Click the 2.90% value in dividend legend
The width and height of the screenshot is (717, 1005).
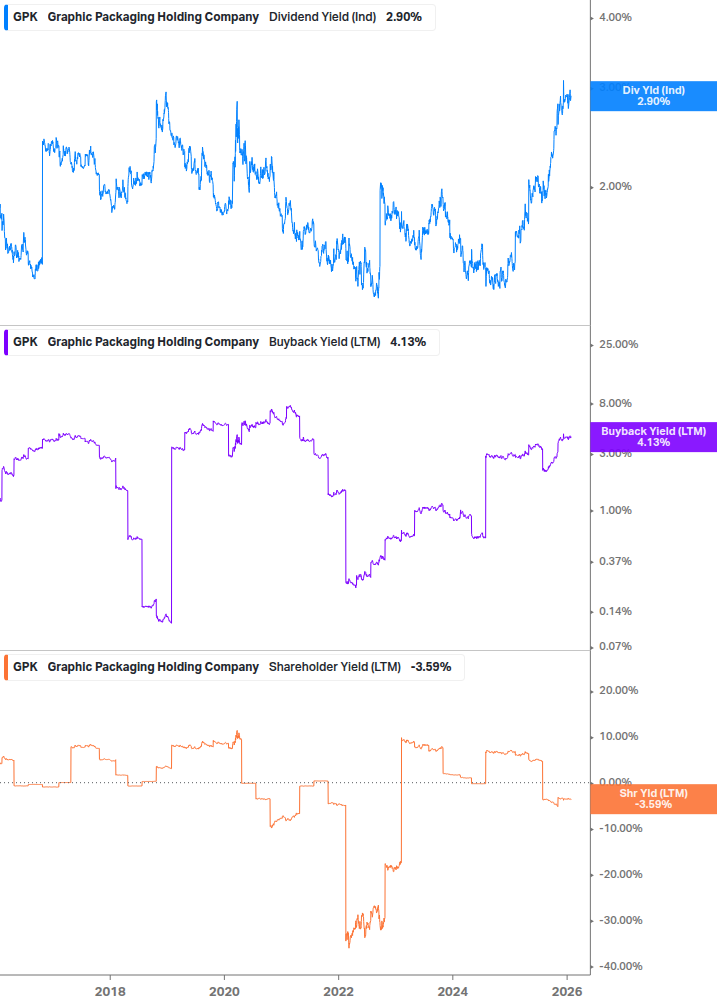404,17
